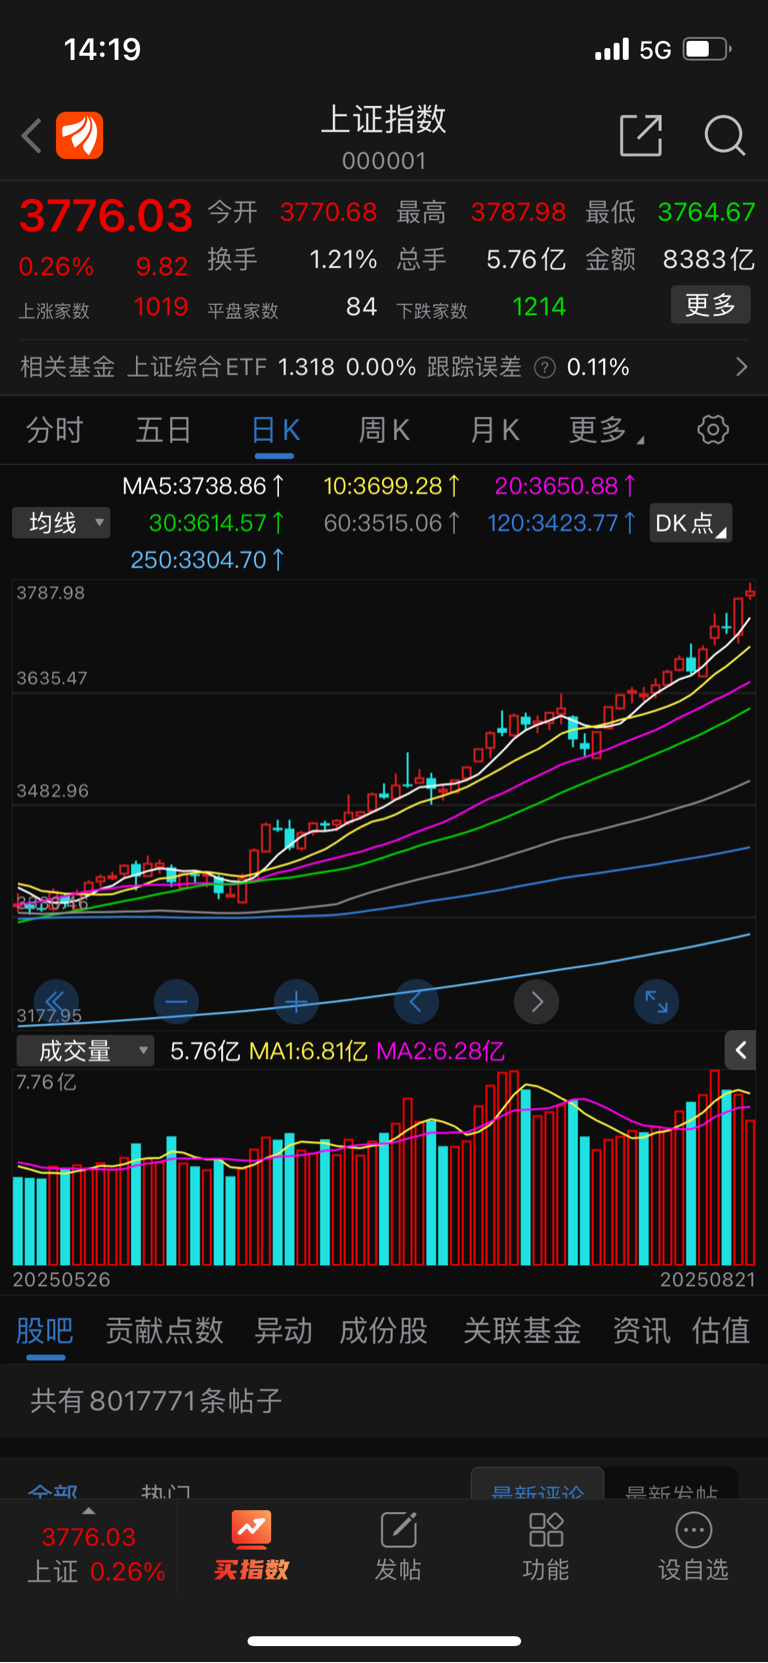
Task: Tap volume MA1:6.81亿 label
Action: (x=308, y=1051)
